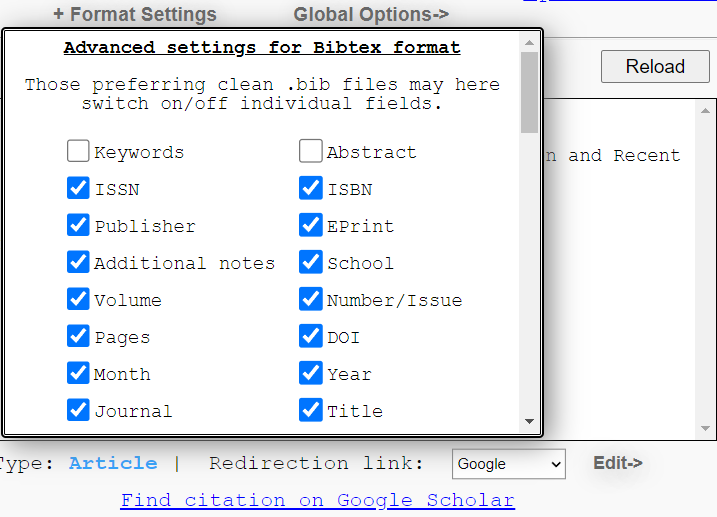
Task: Turn off the Month checkbox
Action: coord(78,373)
